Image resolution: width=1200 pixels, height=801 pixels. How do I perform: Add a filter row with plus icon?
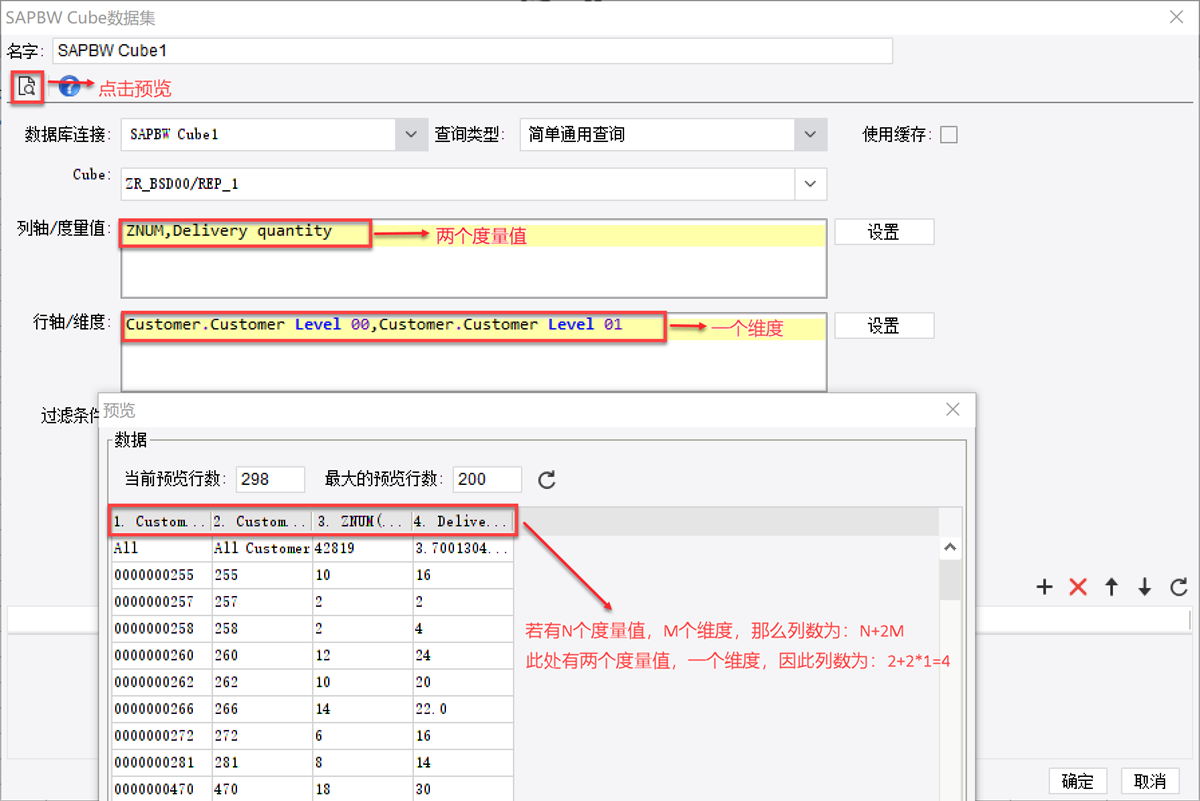[x=1045, y=587]
